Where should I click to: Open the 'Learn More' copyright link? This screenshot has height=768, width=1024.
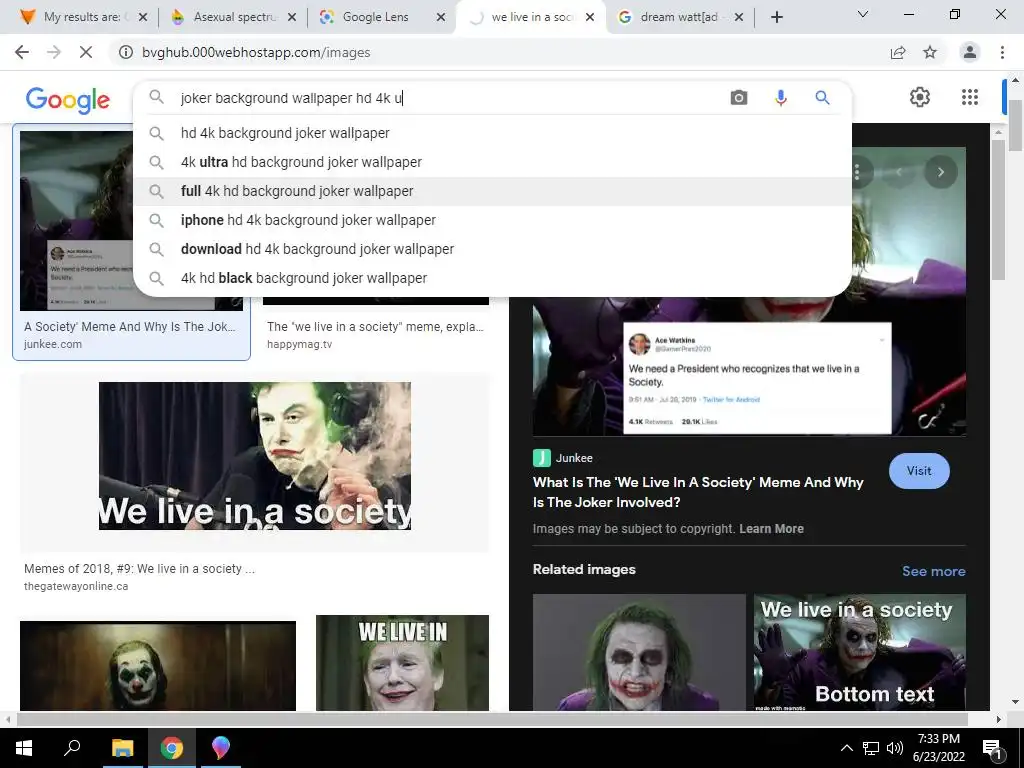(x=771, y=529)
